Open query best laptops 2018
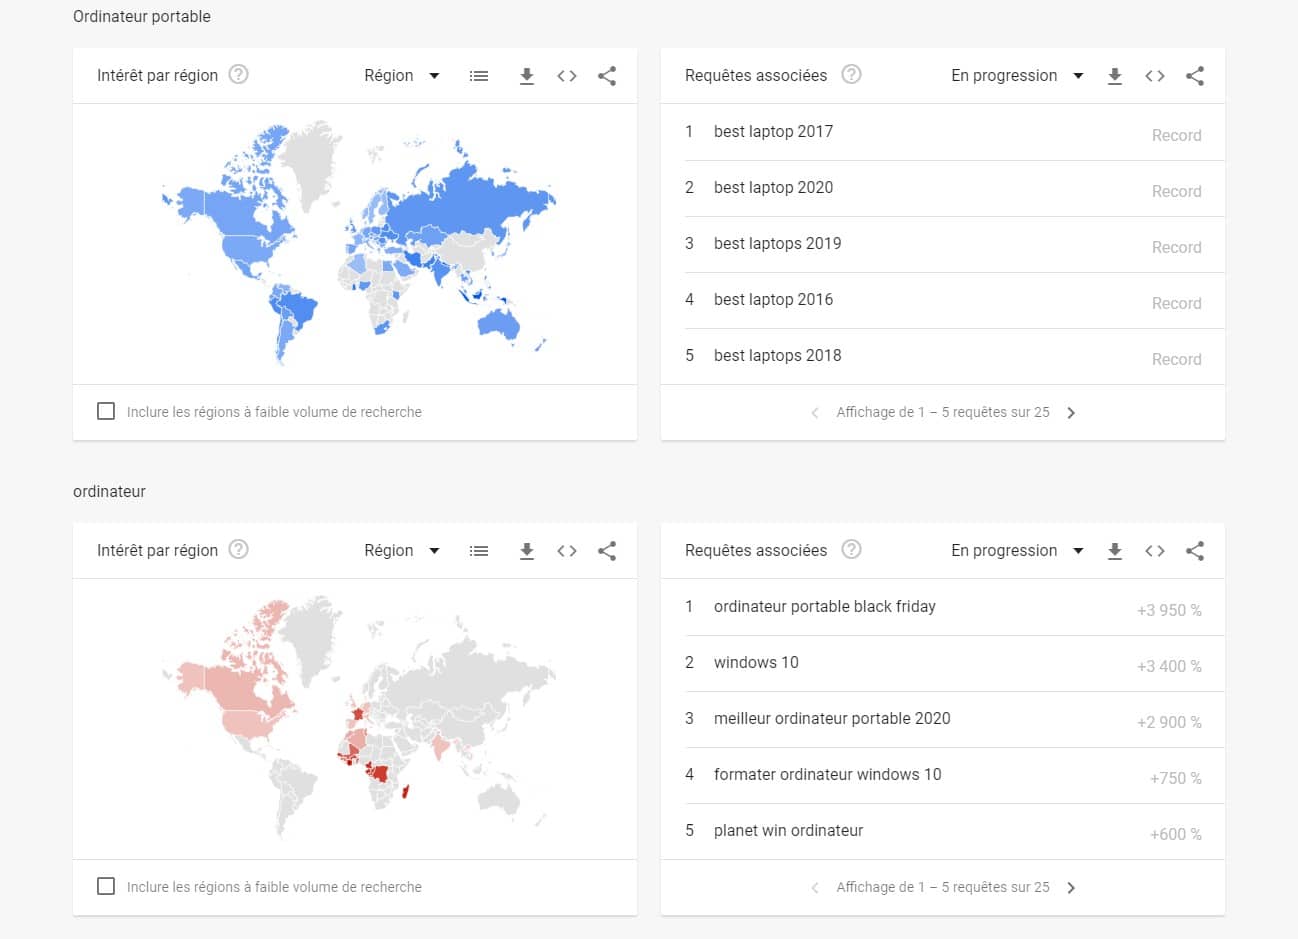The width and height of the screenshot is (1298, 939). (x=777, y=356)
